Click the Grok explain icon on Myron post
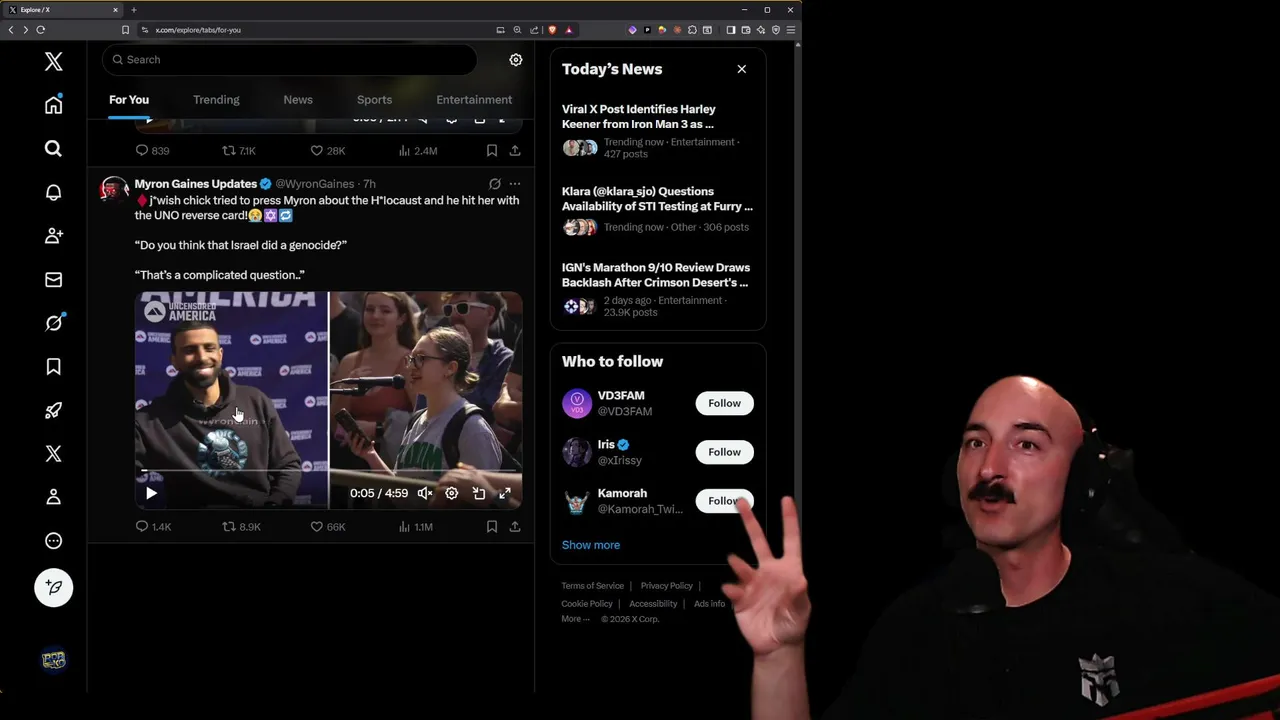 pyautogui.click(x=494, y=184)
